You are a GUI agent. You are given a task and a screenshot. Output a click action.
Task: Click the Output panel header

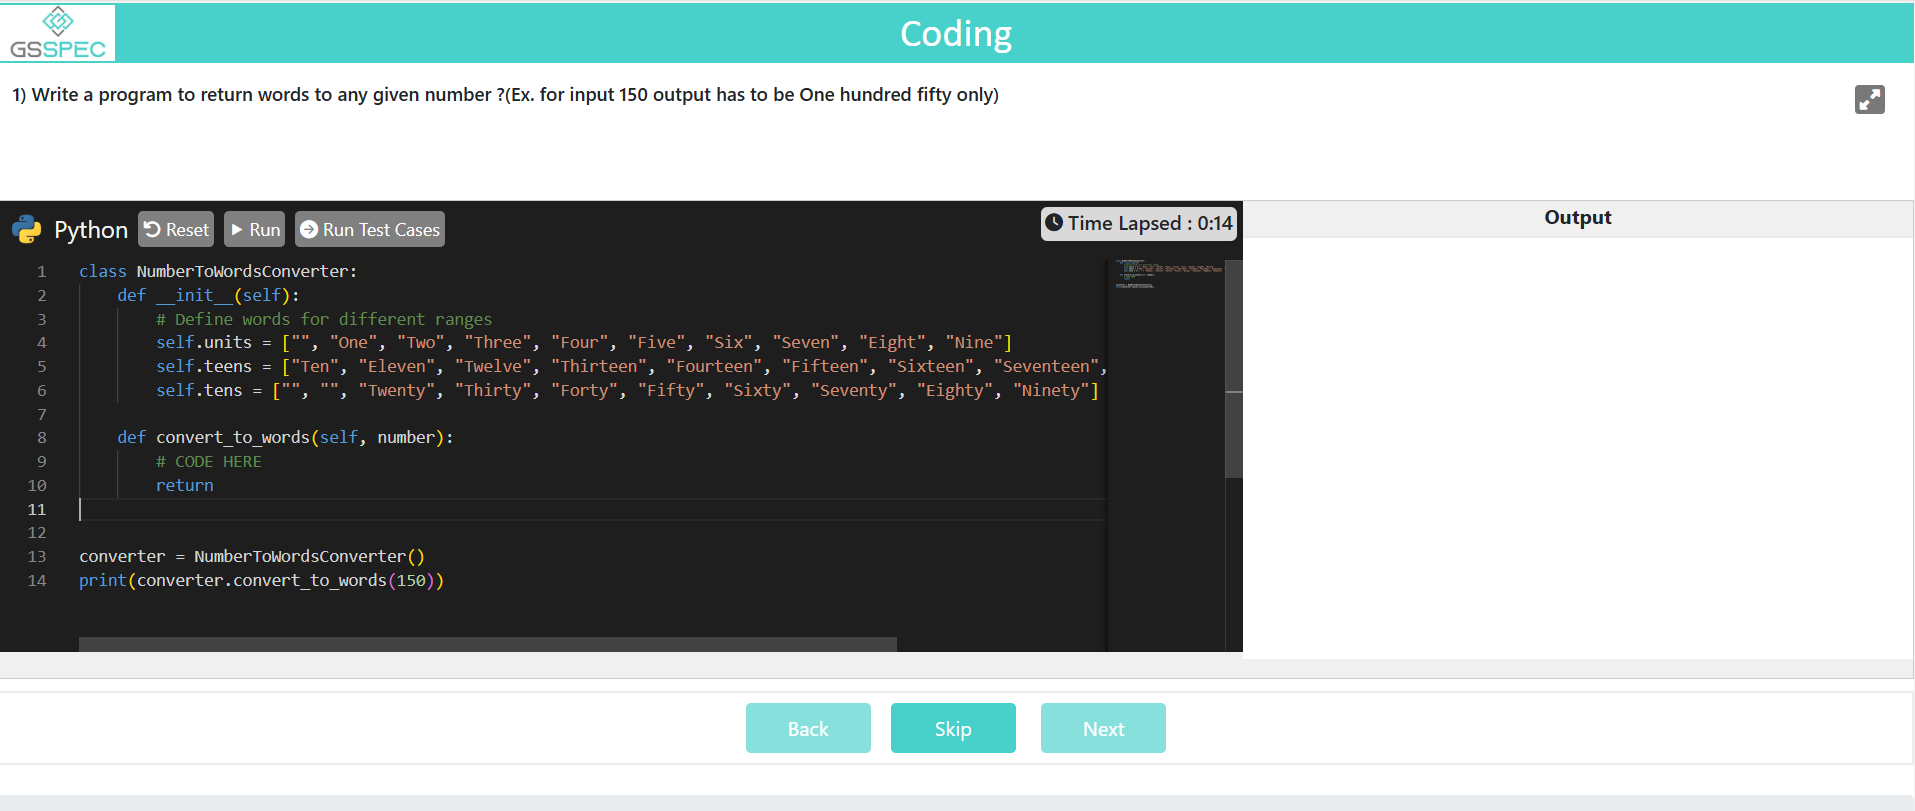tap(1577, 218)
